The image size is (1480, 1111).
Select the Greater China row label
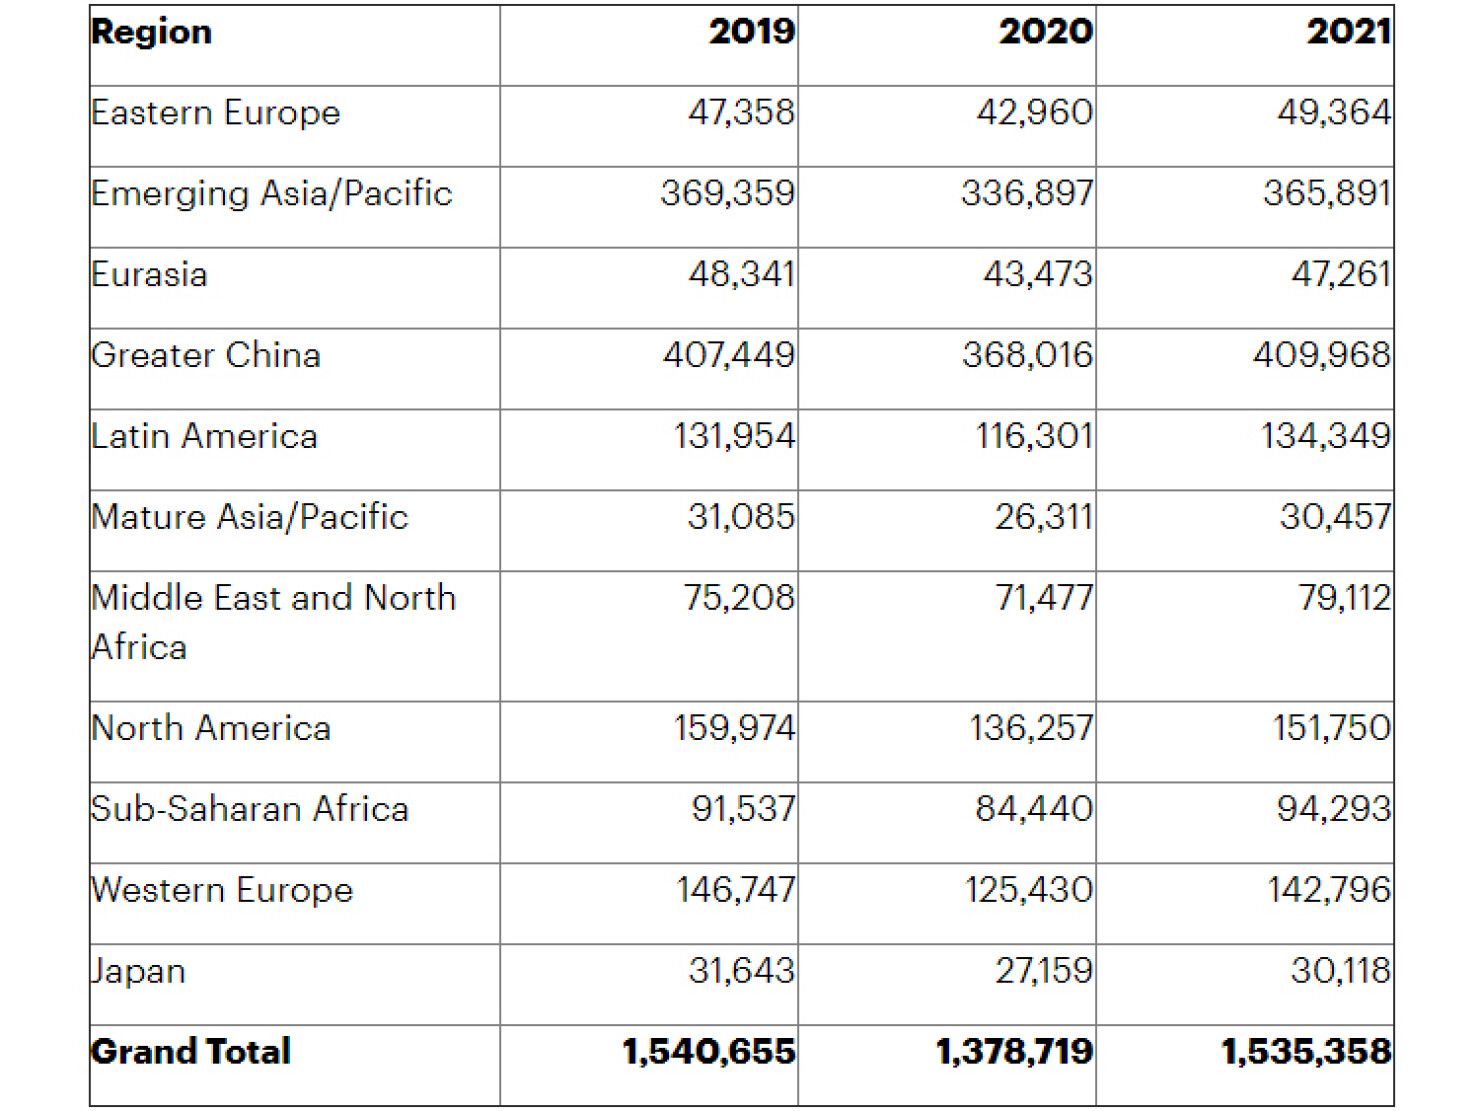click(206, 355)
